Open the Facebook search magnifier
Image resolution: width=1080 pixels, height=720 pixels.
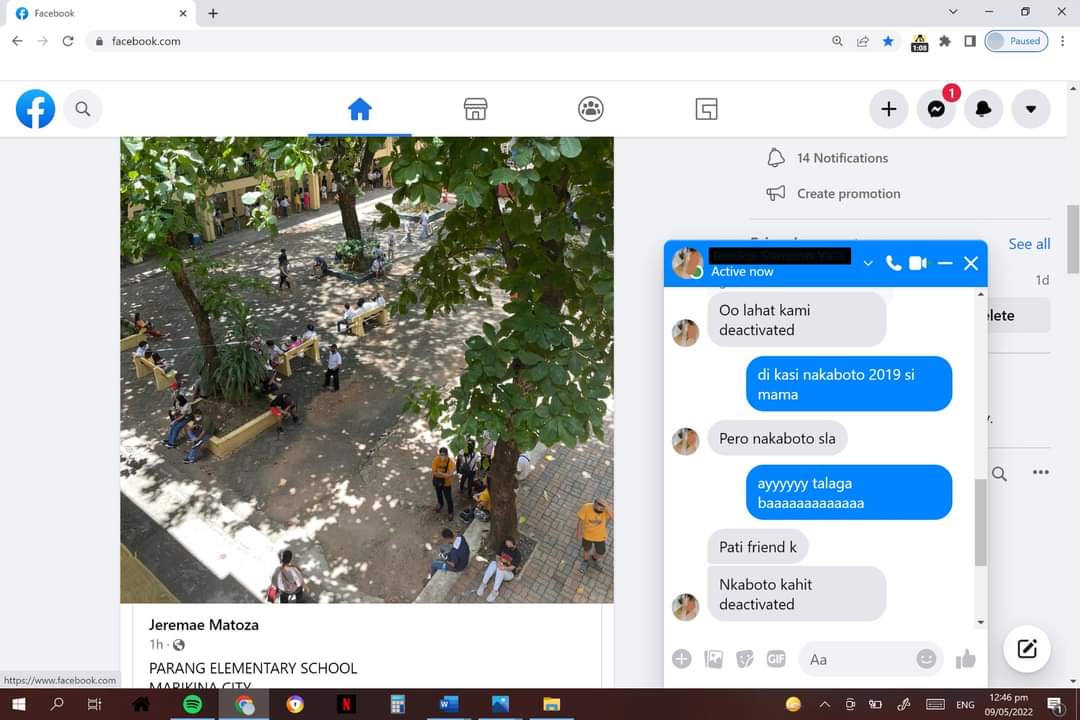(x=83, y=109)
